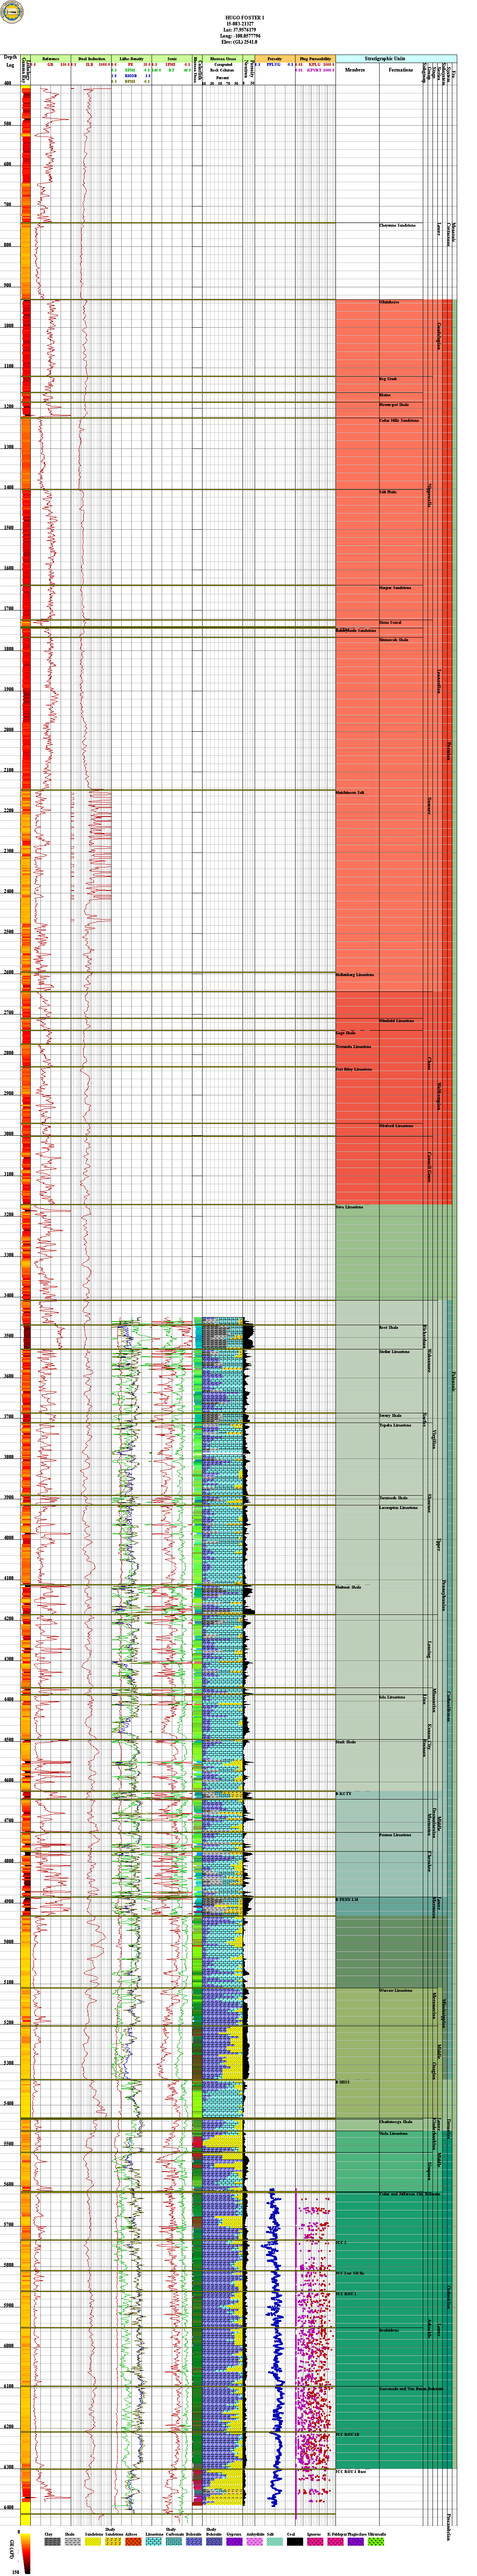Click the Depth column header
This screenshot has width=477, height=2576.
point(10,58)
